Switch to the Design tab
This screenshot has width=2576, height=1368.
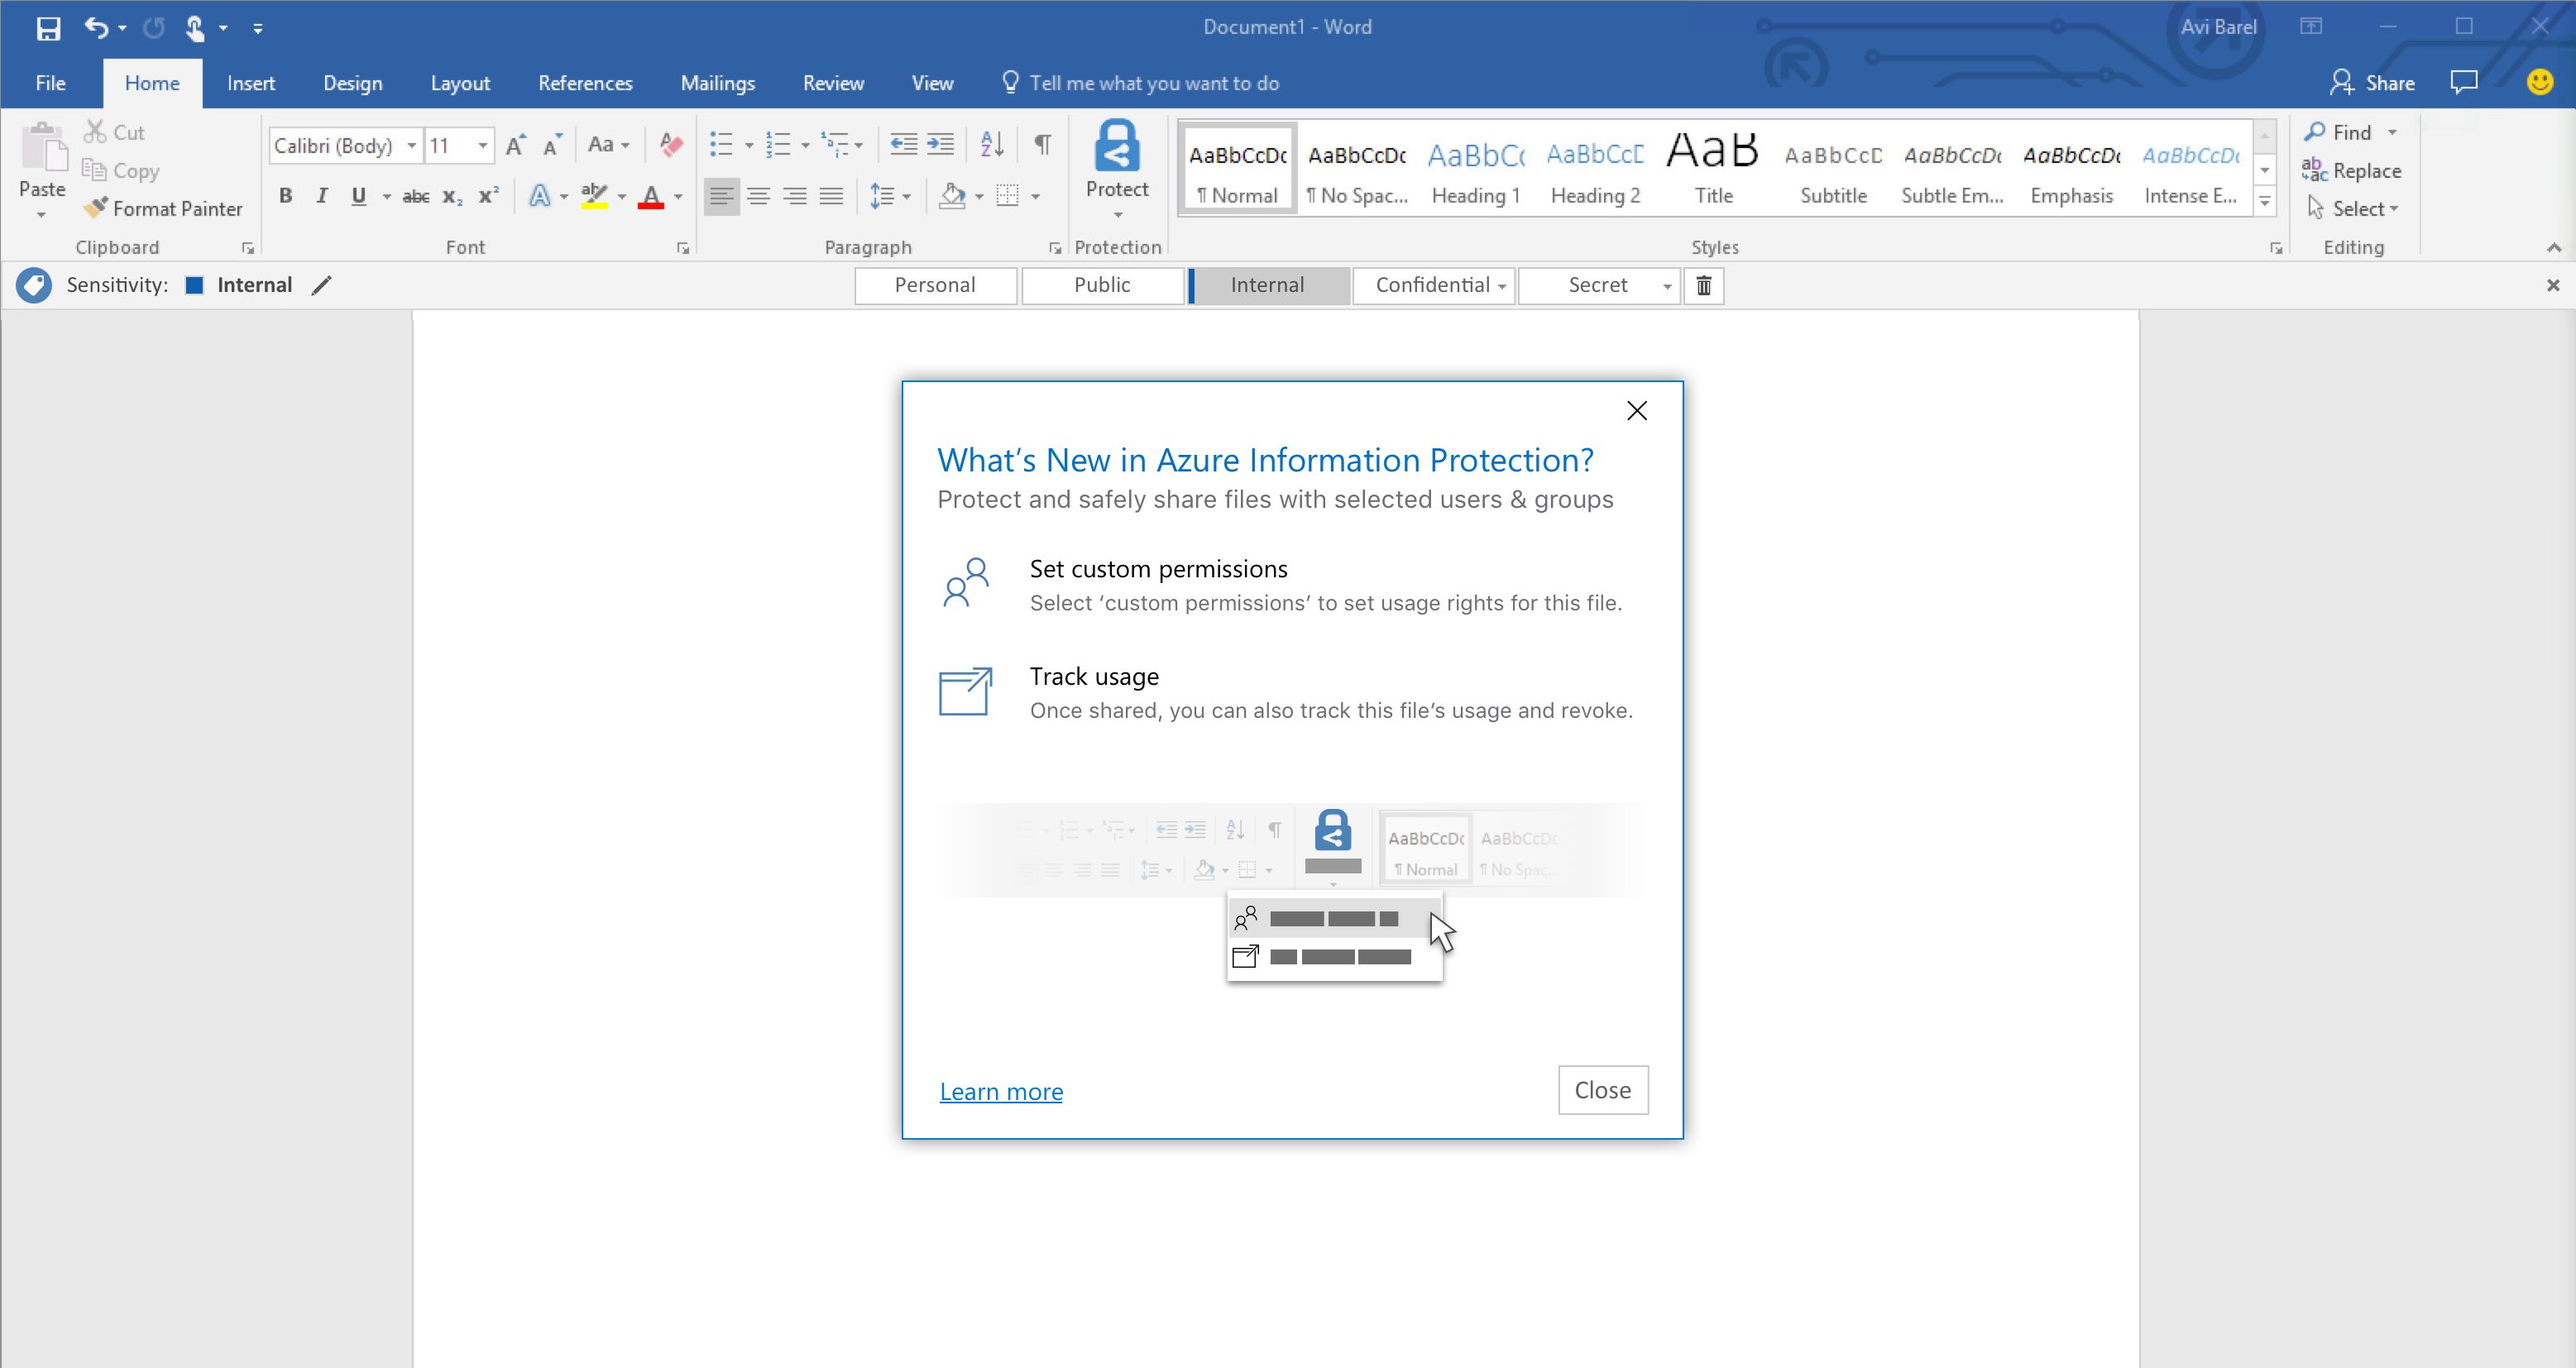coord(353,83)
